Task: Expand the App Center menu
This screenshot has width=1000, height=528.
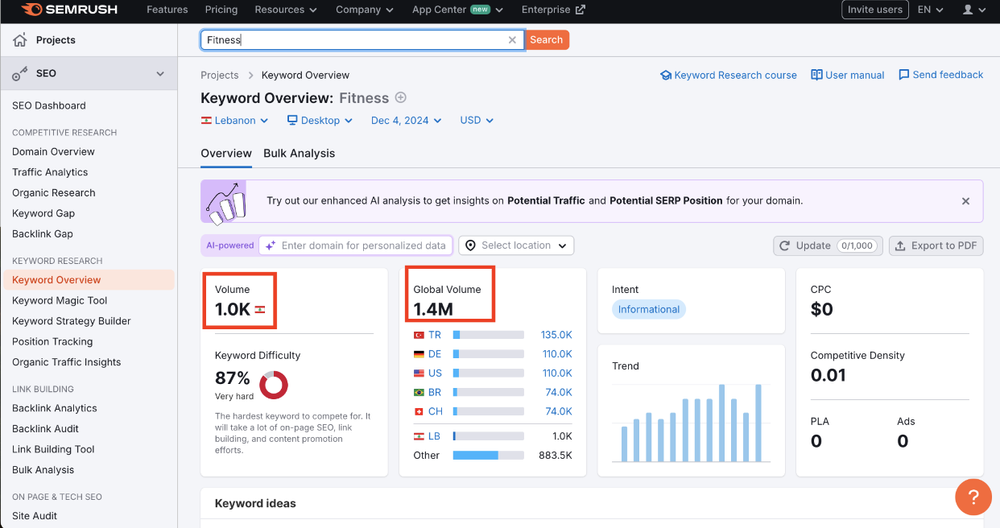Action: click(457, 10)
